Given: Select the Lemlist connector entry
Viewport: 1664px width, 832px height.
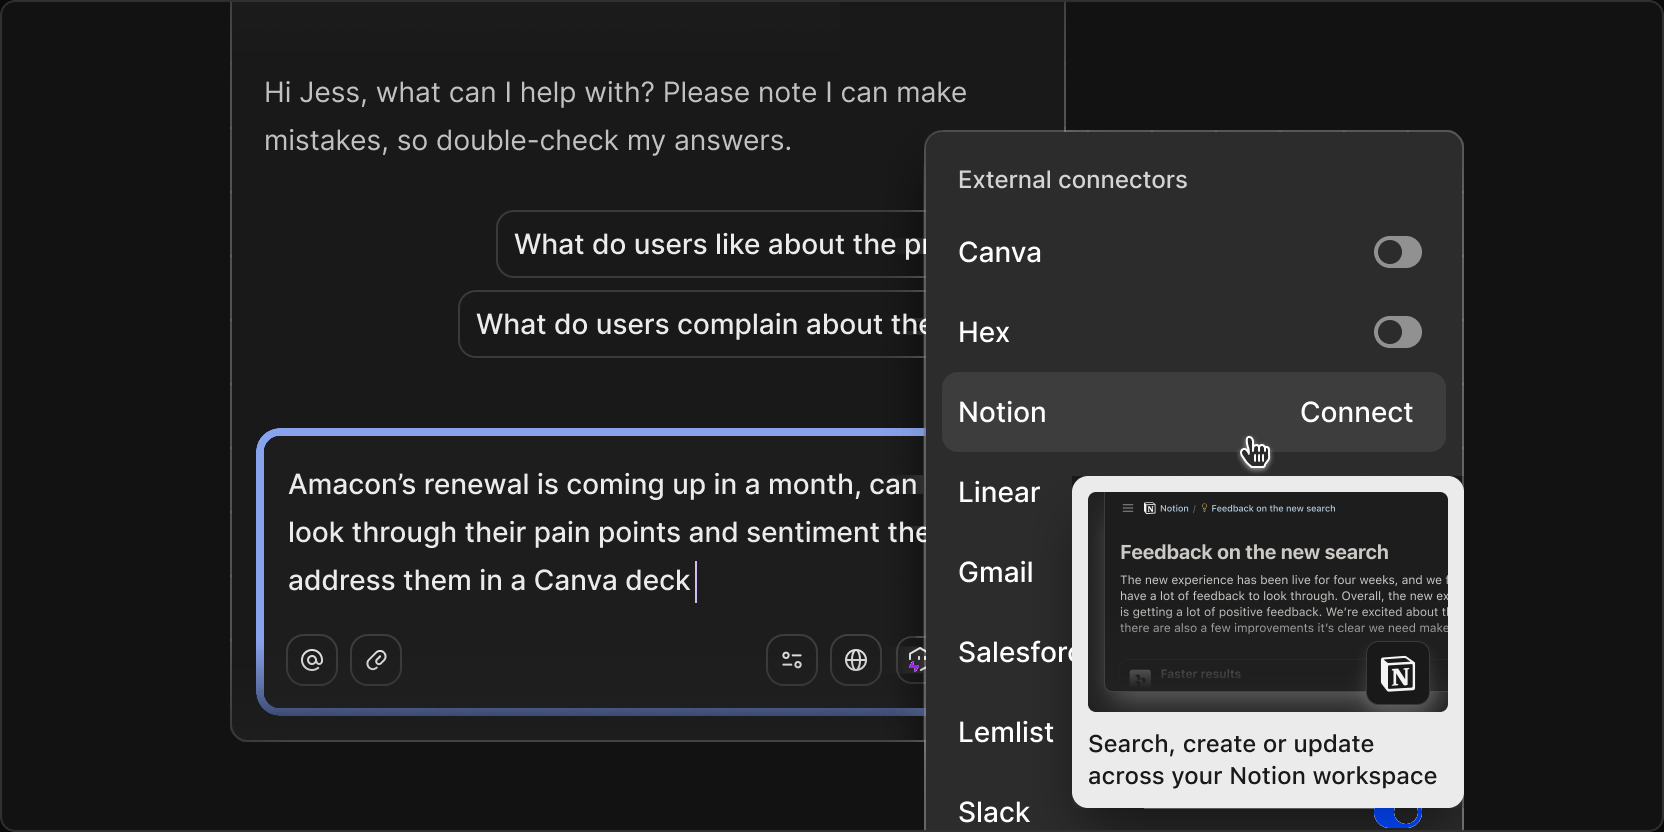Looking at the screenshot, I should [x=1005, y=732].
